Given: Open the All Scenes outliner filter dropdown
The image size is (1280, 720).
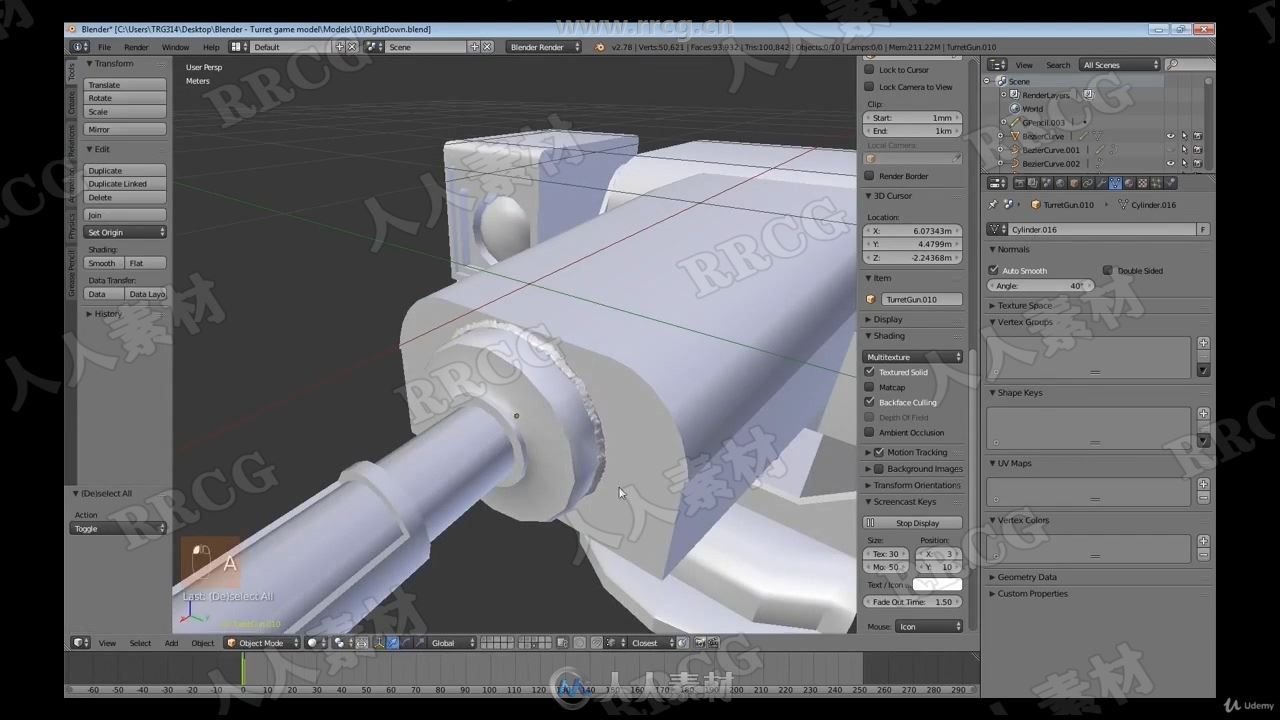Looking at the screenshot, I should pyautogui.click(x=1120, y=65).
